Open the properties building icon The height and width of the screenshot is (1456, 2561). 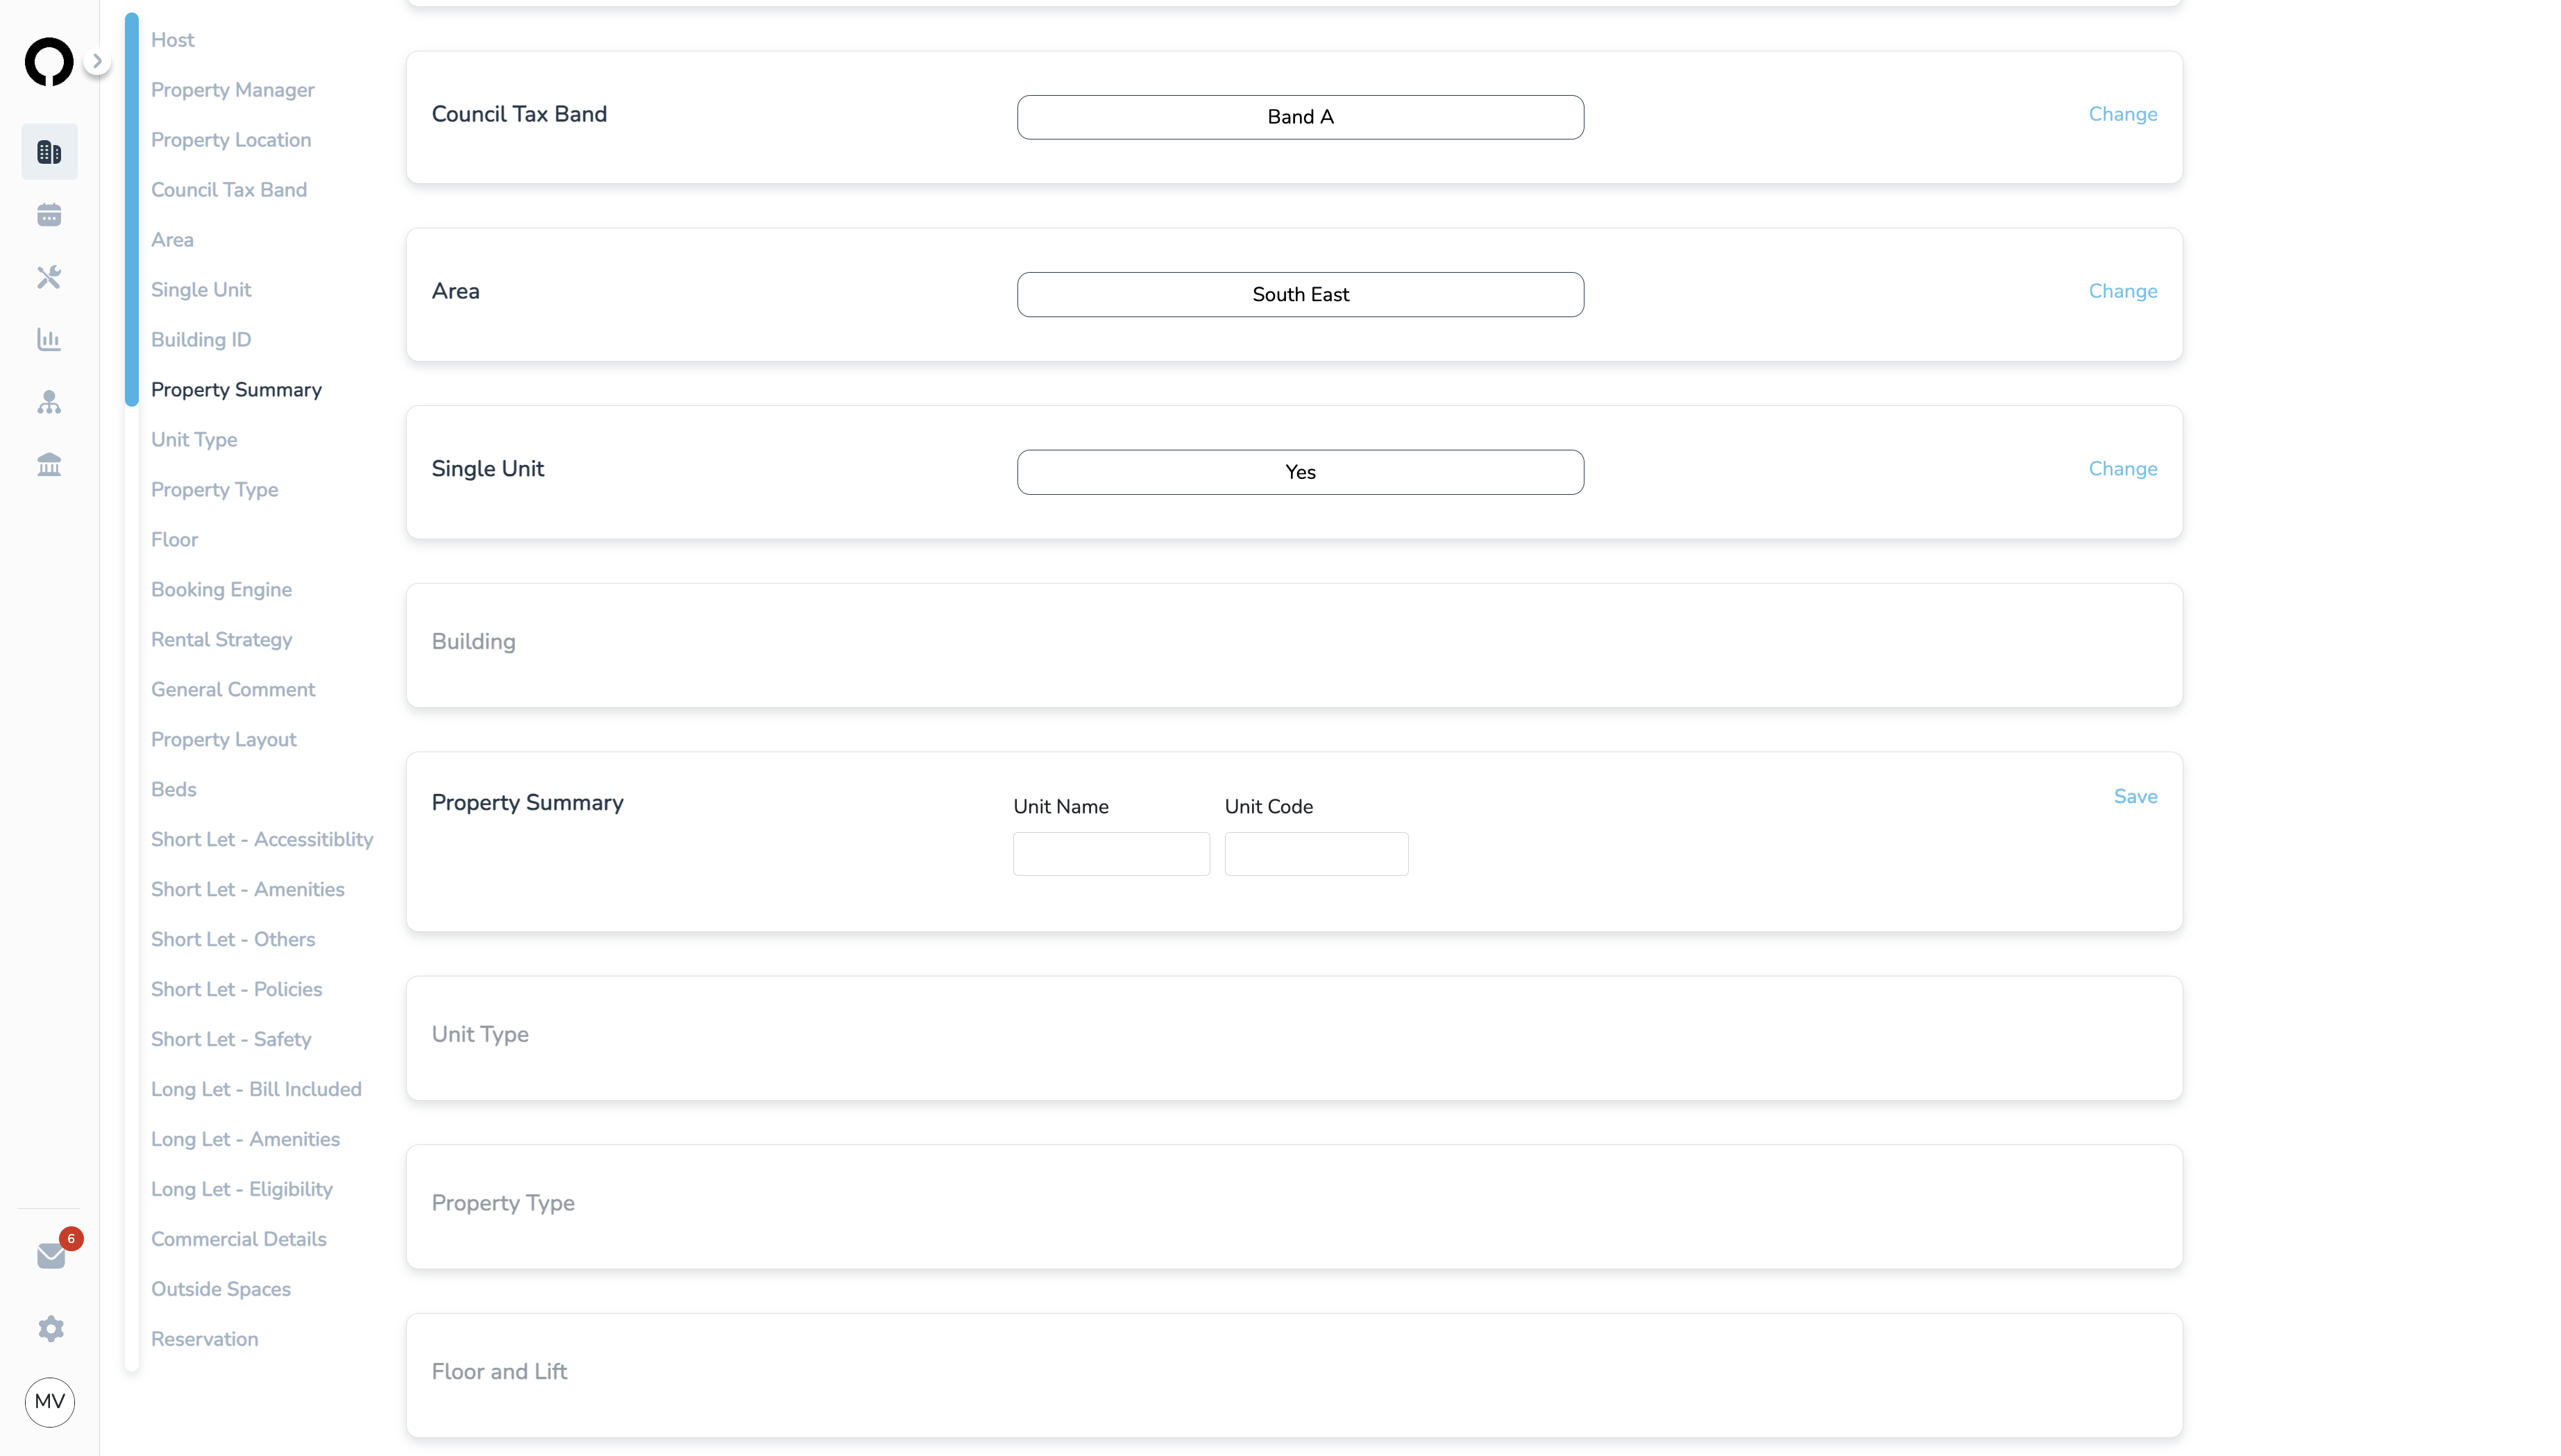pyautogui.click(x=49, y=152)
